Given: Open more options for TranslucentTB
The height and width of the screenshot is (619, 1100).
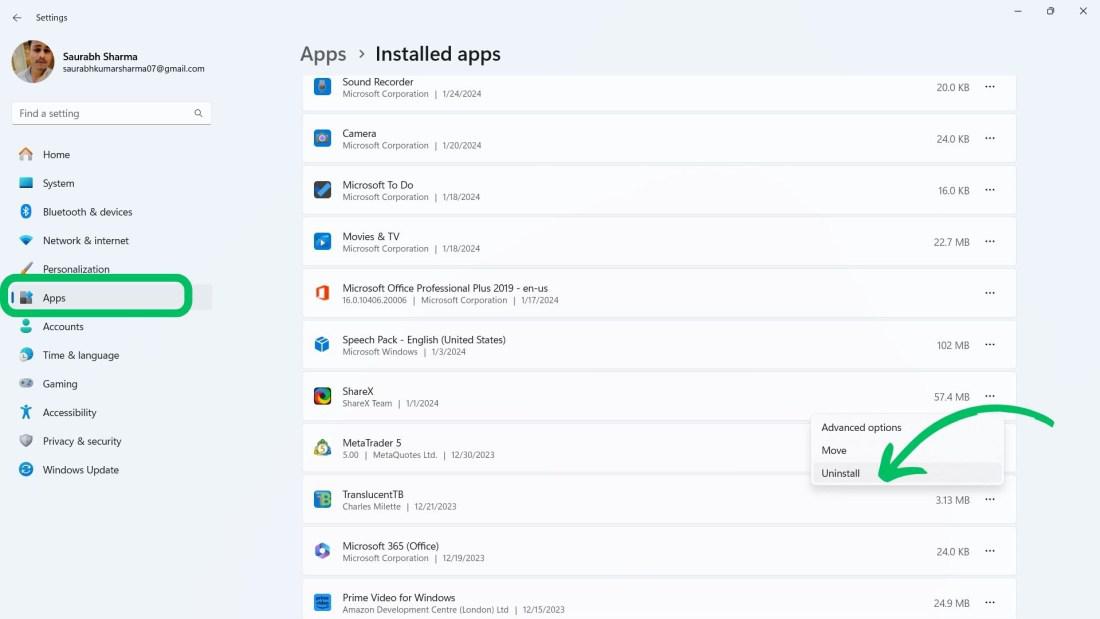Looking at the screenshot, I should (x=989, y=500).
